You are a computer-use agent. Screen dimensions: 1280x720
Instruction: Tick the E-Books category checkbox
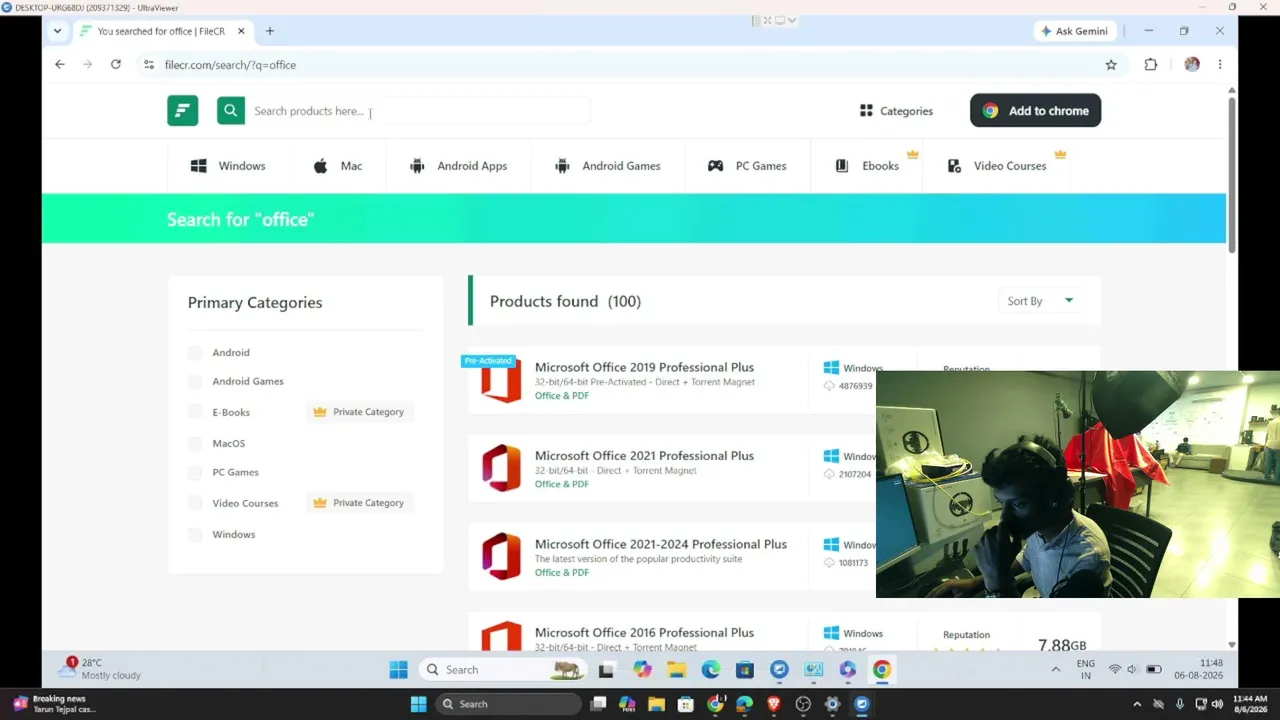(x=195, y=412)
